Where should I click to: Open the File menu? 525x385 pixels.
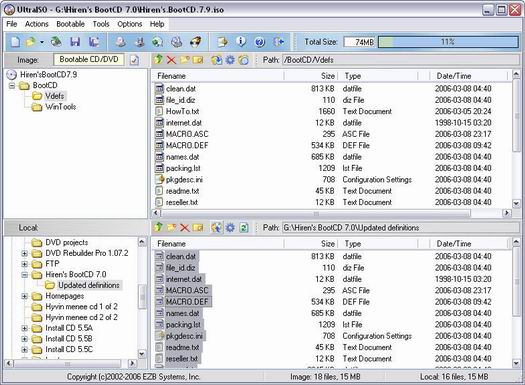pyautogui.click(x=12, y=24)
